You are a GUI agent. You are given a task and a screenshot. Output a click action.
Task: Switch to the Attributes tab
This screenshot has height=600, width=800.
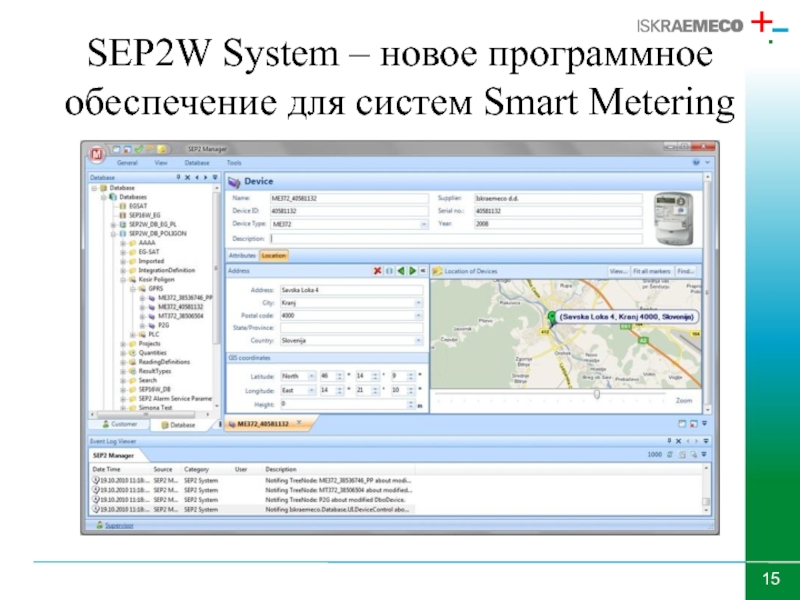(242, 256)
